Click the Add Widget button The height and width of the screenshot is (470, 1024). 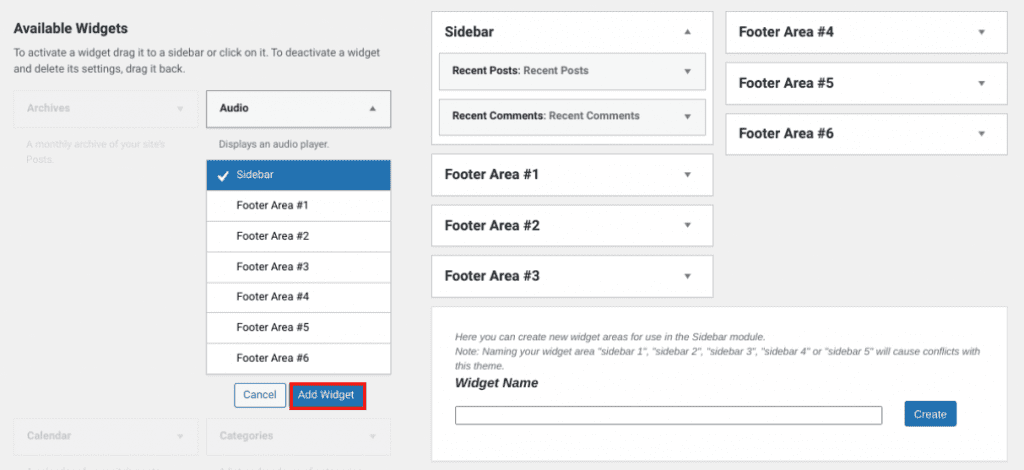click(326, 395)
